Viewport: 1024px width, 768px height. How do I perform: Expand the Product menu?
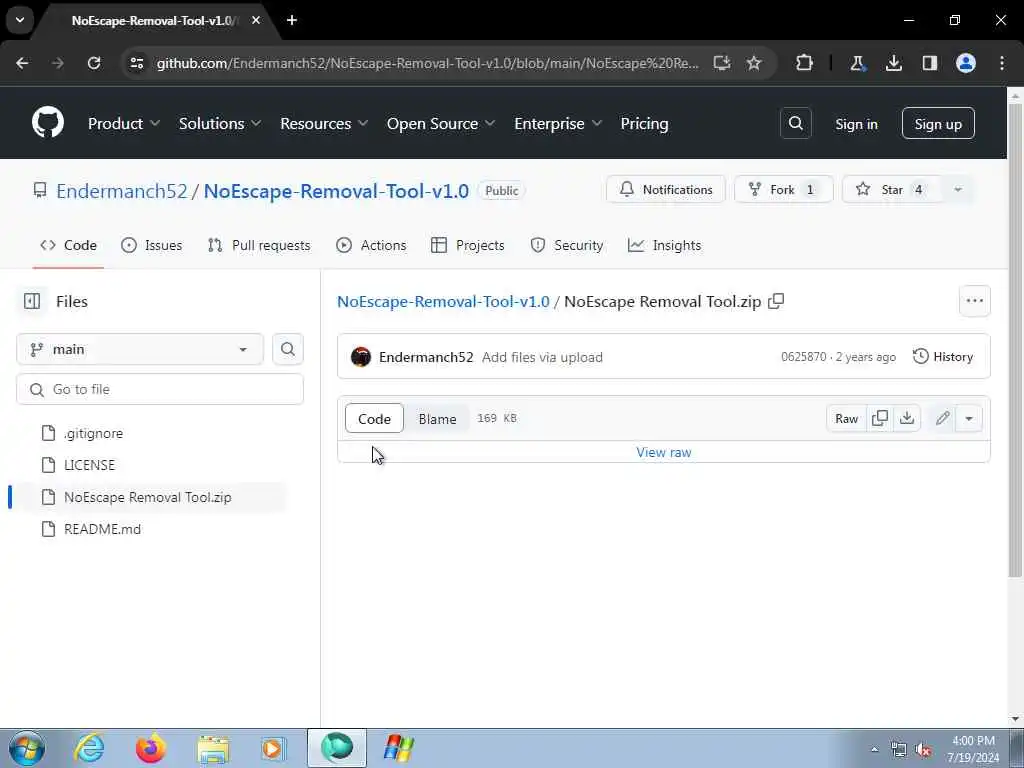pyautogui.click(x=123, y=123)
